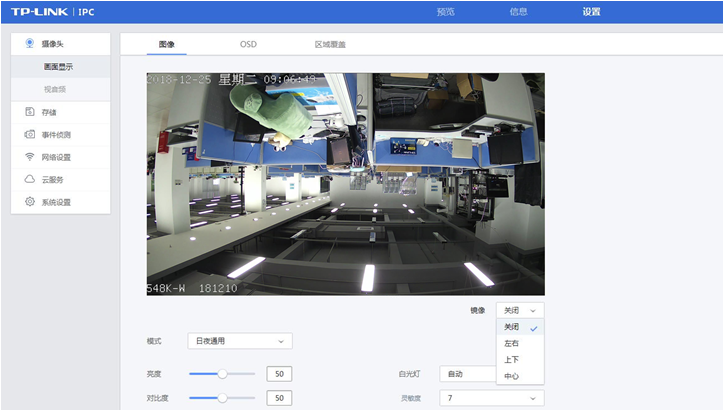Open the 模式 mode dropdown
The image size is (724, 411).
pos(239,341)
